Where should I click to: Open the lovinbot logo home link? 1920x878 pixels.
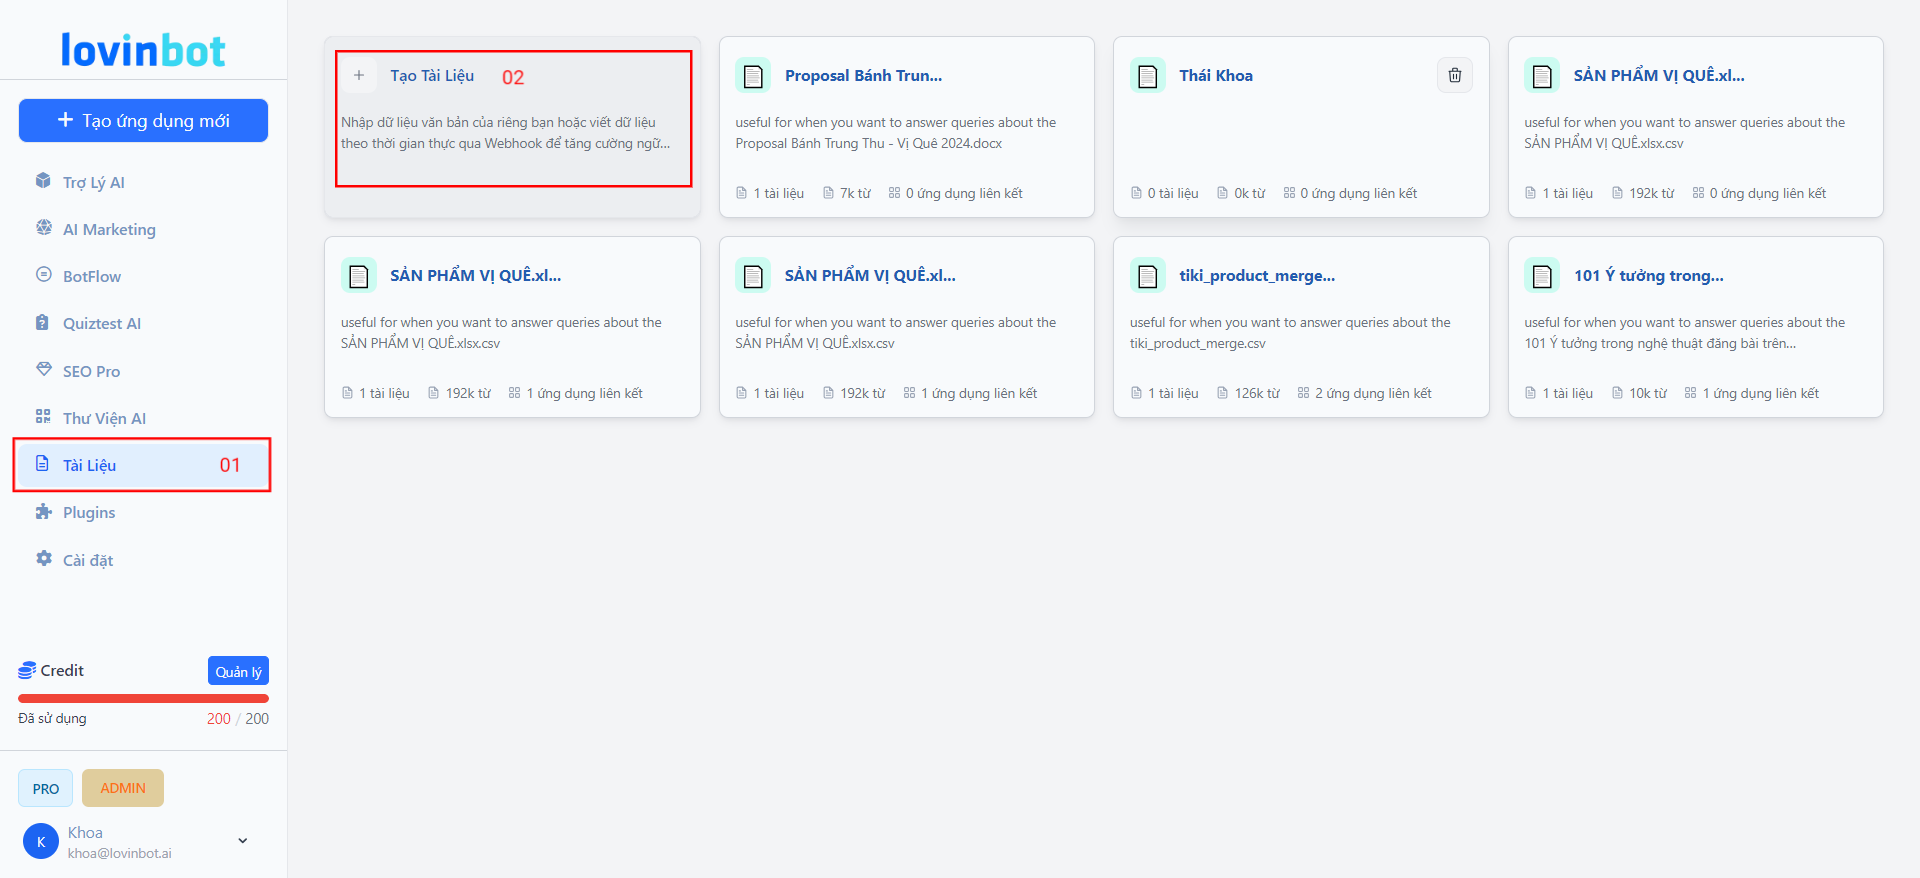coord(143,50)
